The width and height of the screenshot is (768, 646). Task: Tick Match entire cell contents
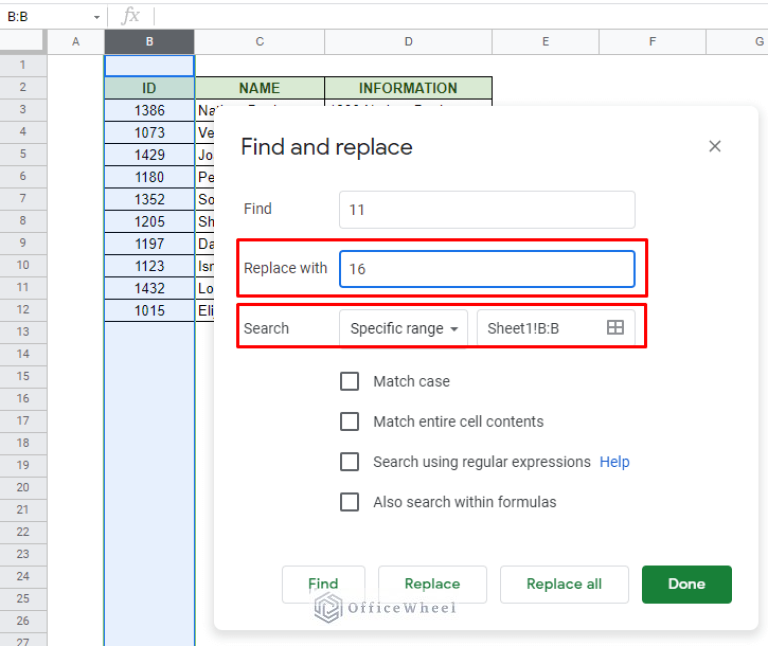coord(349,421)
